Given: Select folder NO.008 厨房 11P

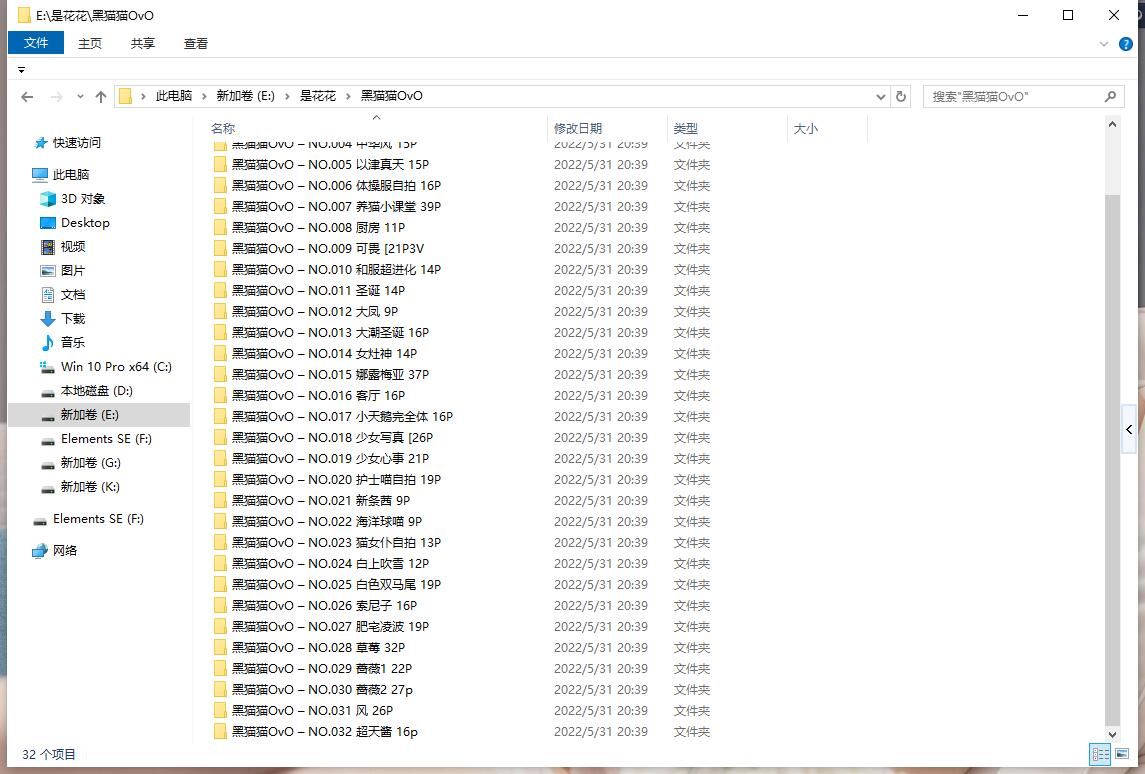Looking at the screenshot, I should (x=318, y=228).
